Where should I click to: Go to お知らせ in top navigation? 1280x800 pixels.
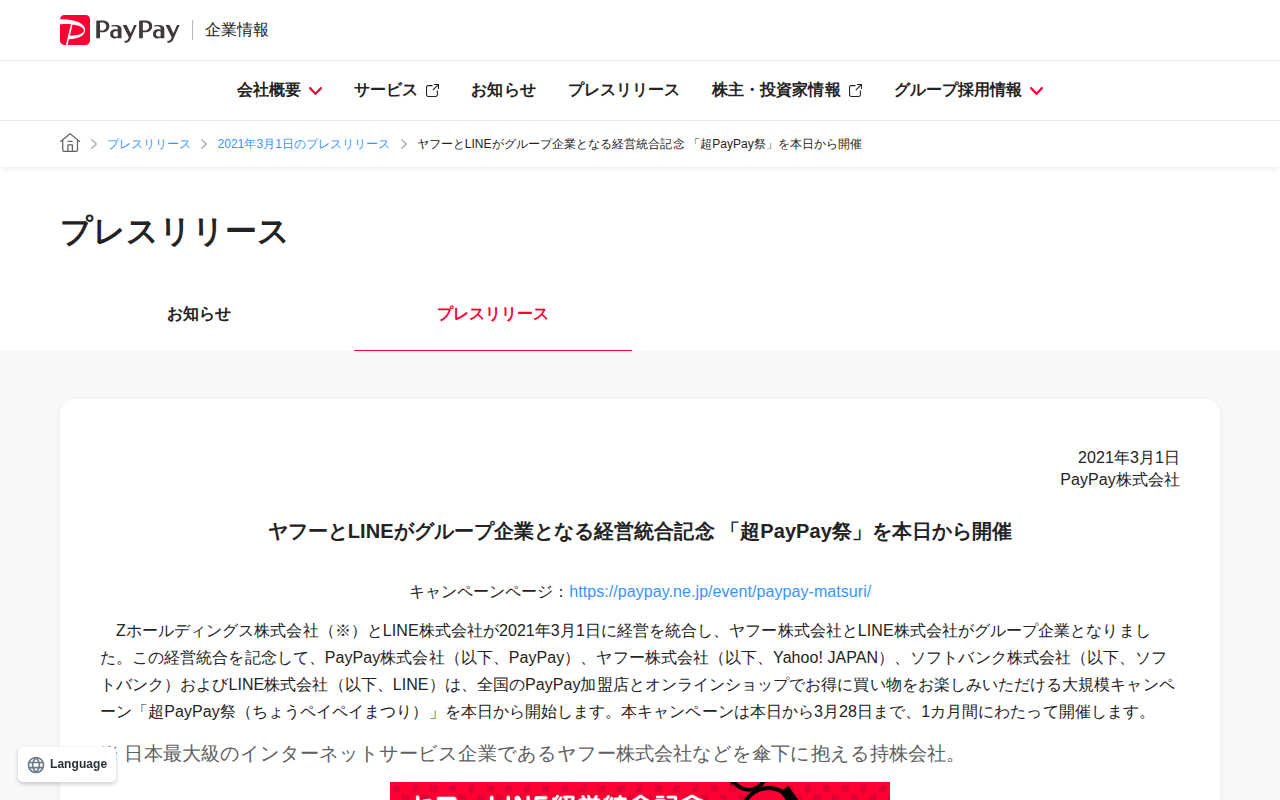[503, 90]
